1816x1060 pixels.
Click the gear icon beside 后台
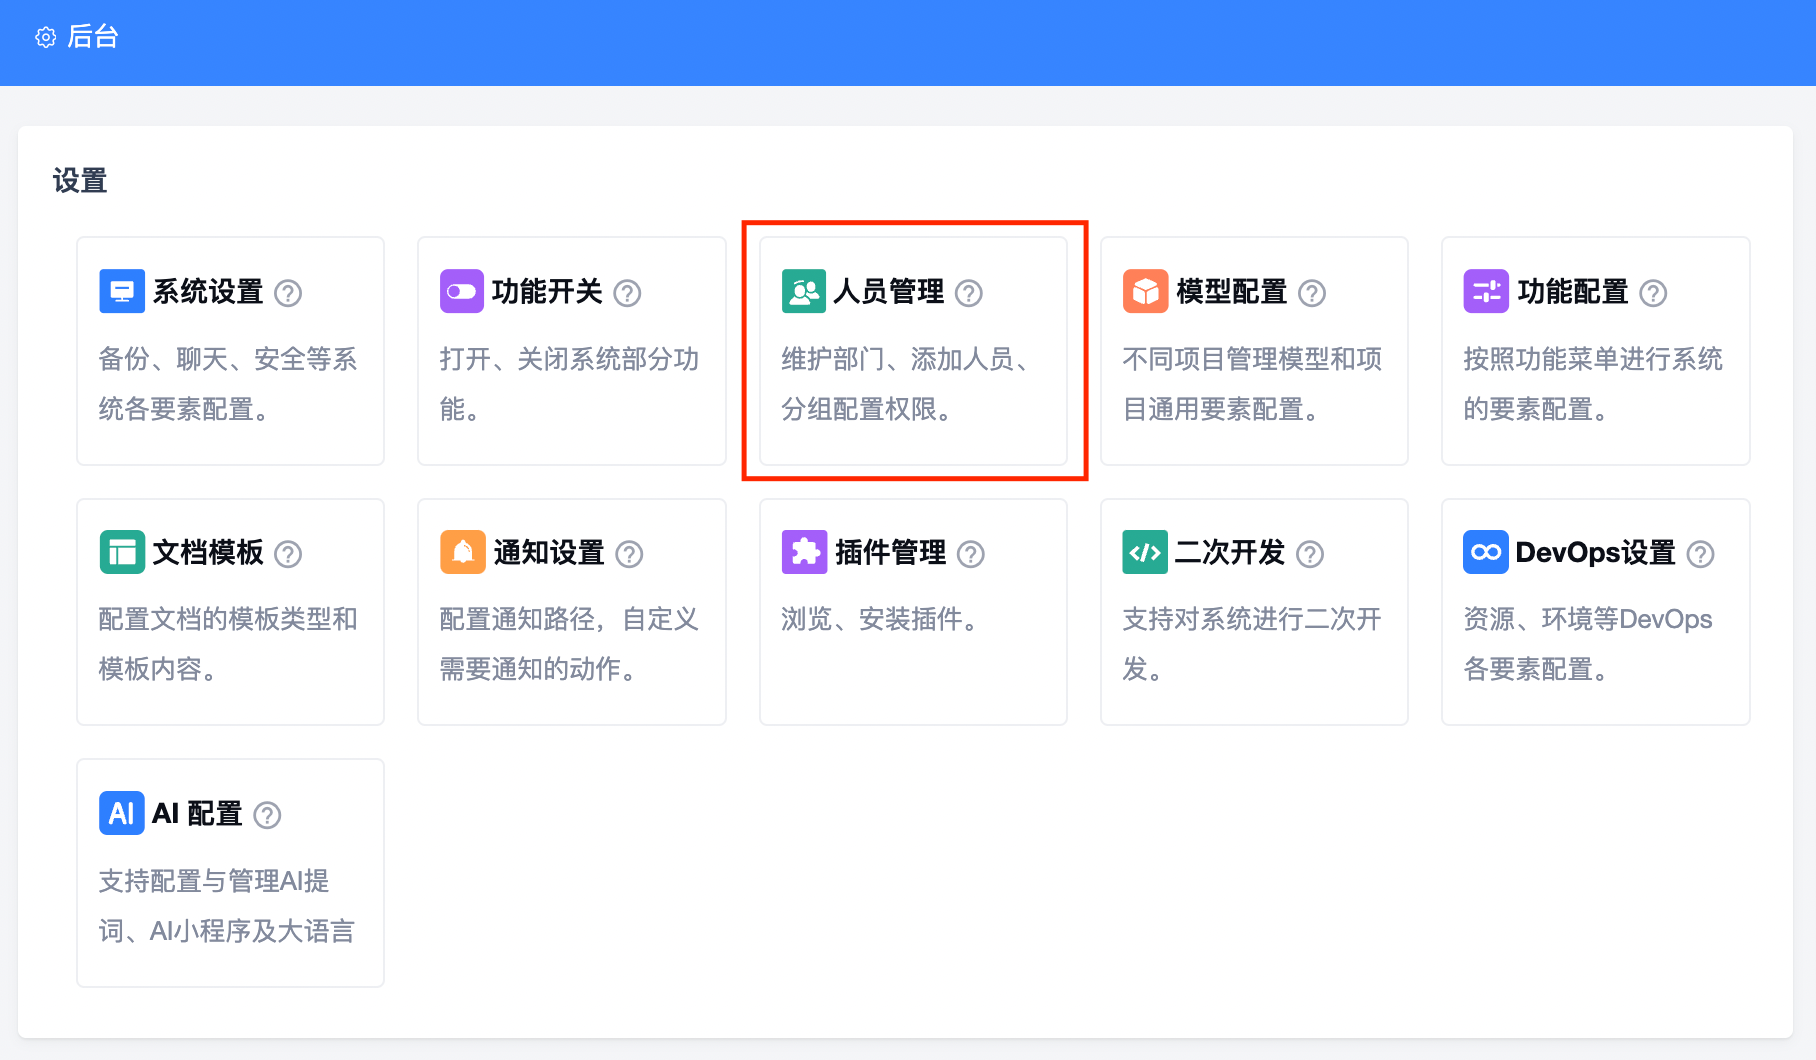point(46,38)
